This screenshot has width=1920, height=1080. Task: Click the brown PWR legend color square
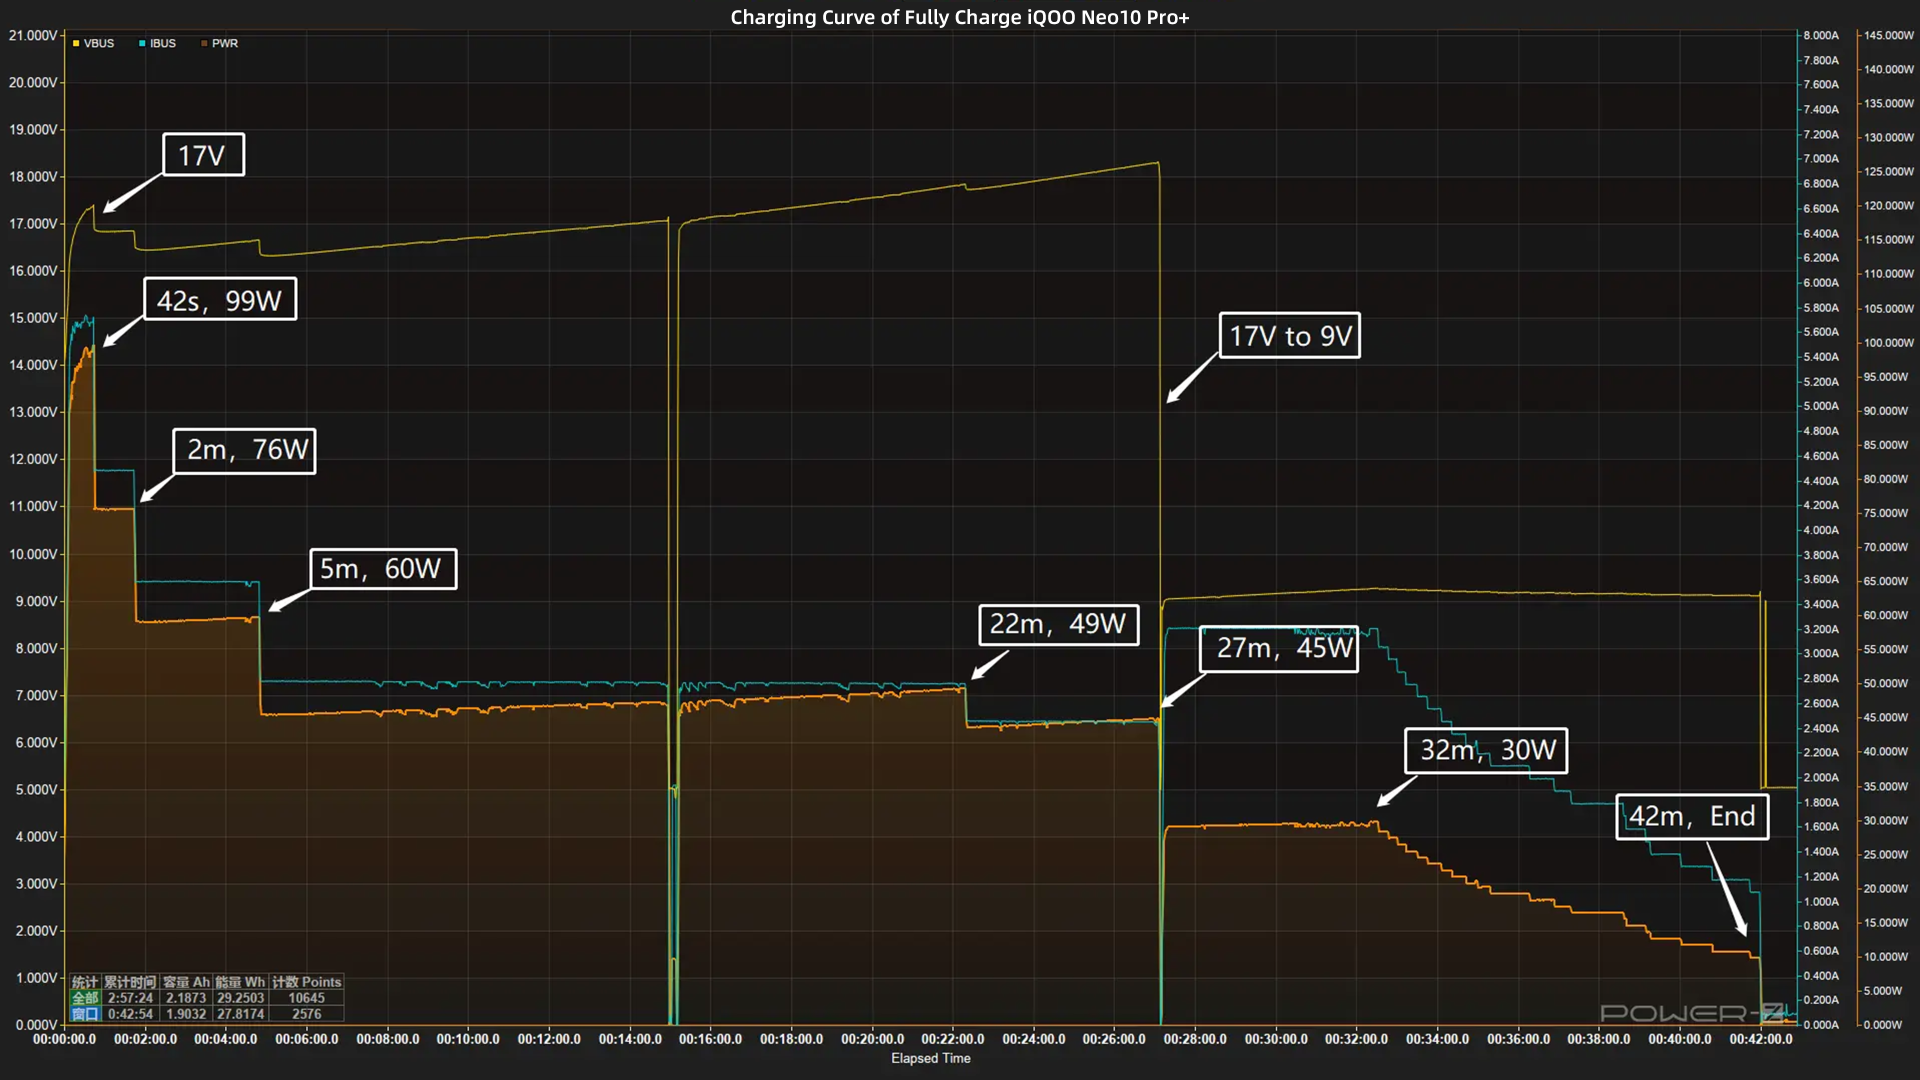click(x=204, y=44)
